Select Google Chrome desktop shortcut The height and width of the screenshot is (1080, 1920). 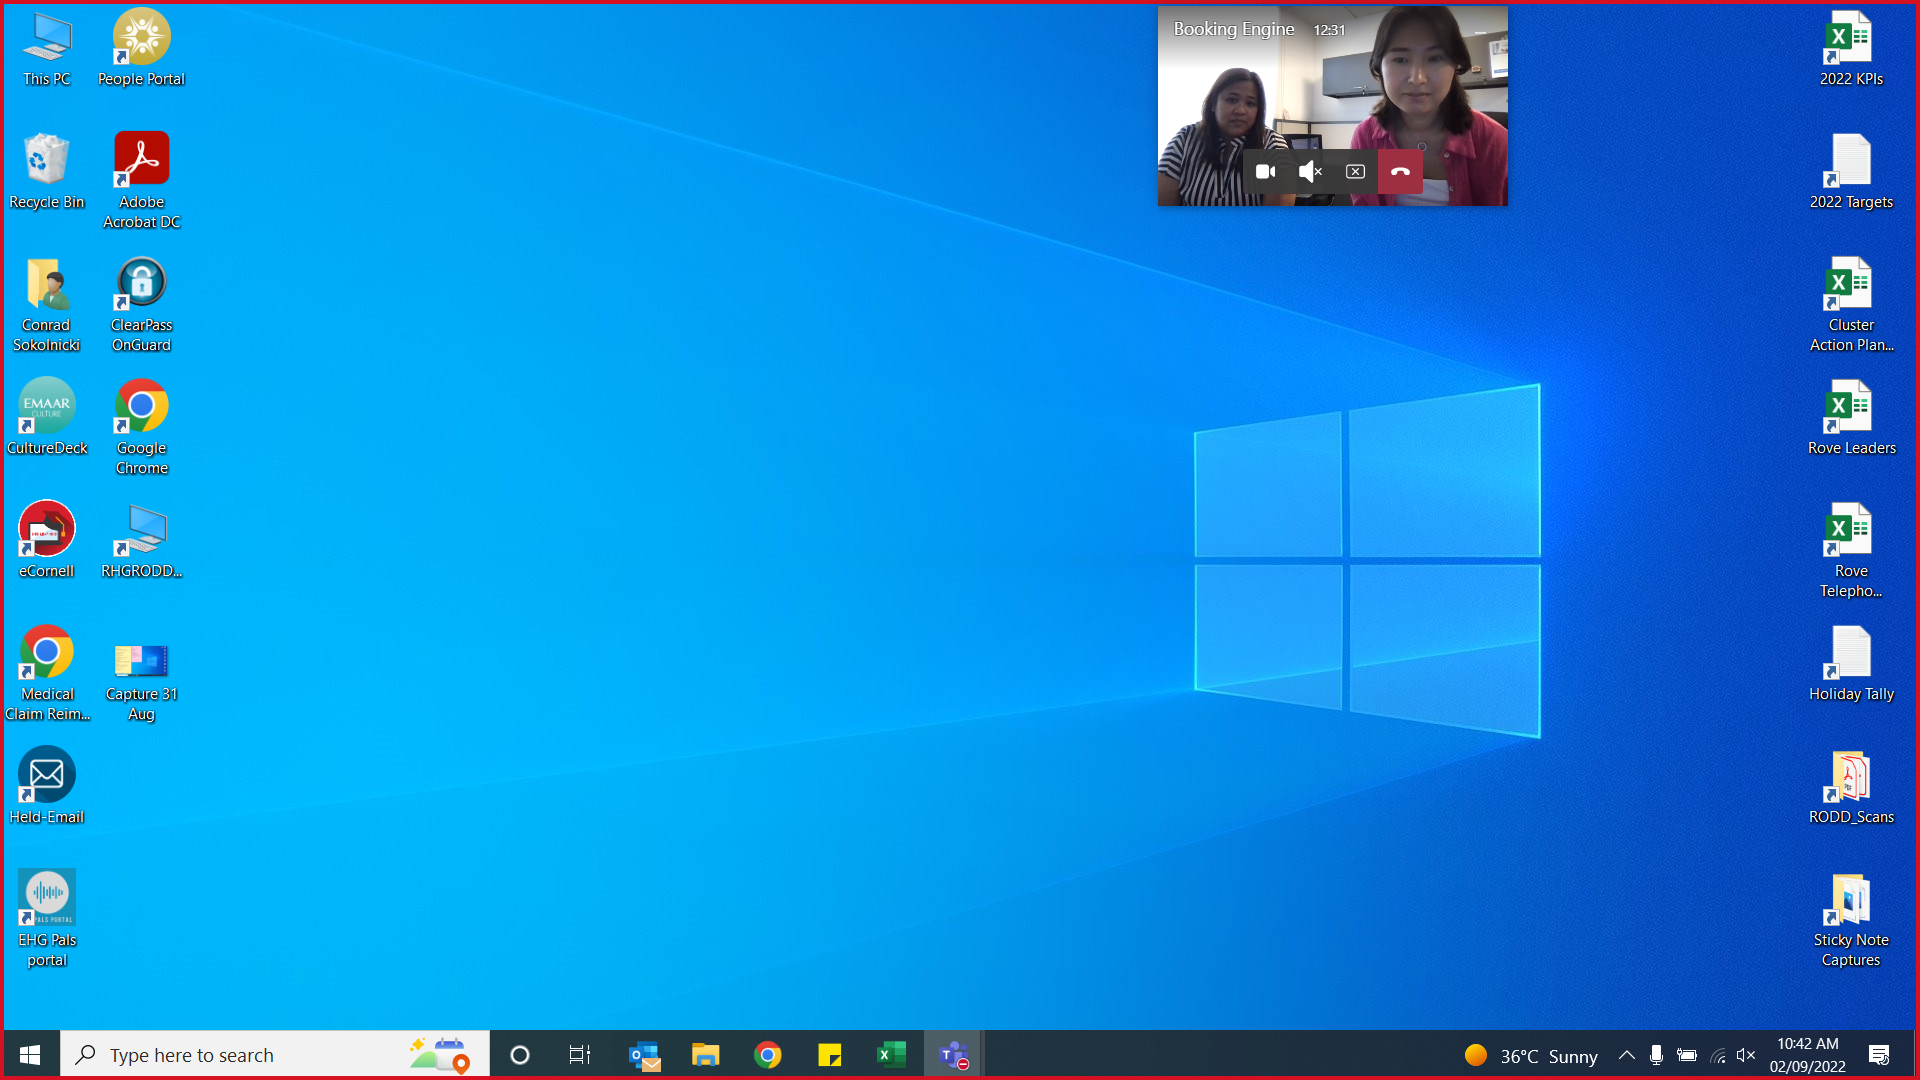pos(141,427)
